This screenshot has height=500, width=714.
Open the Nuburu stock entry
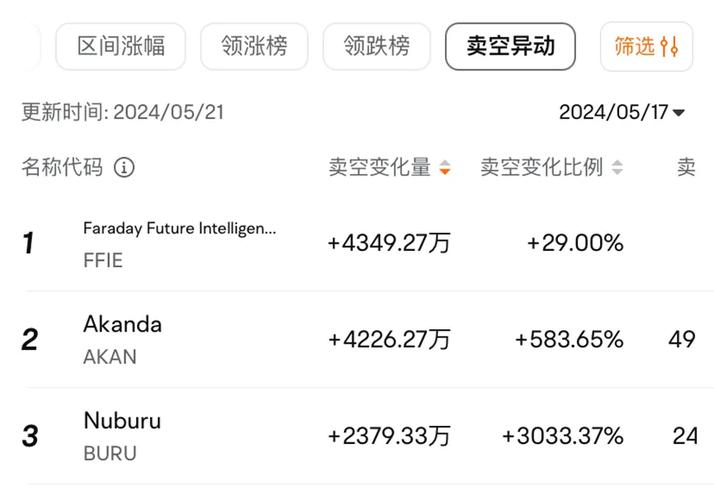pos(122,421)
